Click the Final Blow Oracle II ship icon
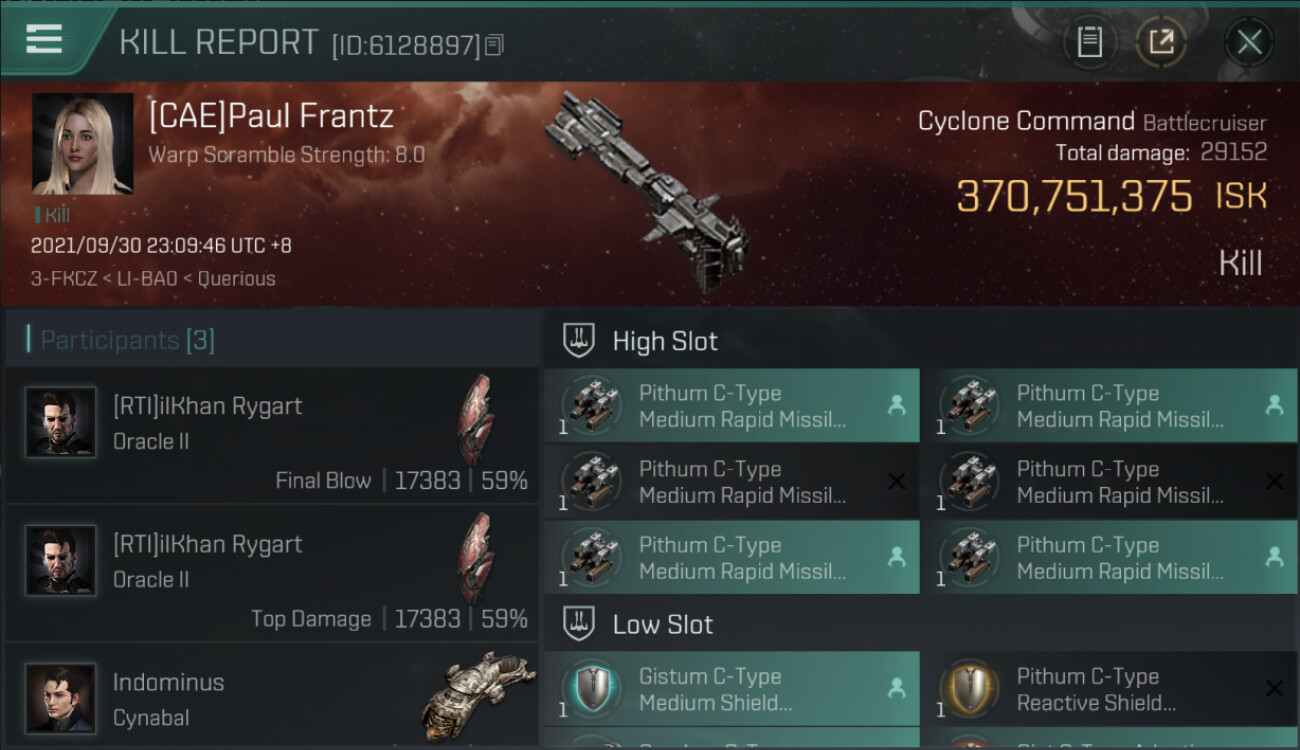 pos(475,420)
